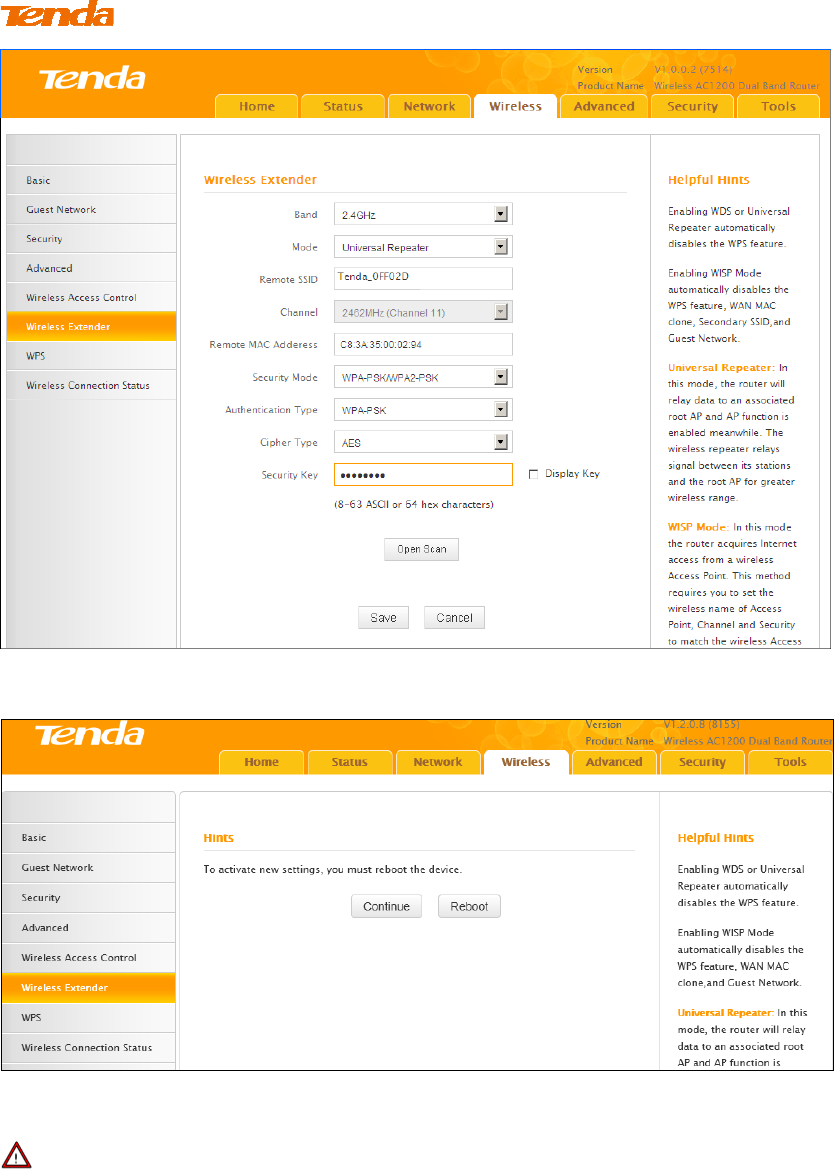Screen dimensions: 834x1175
Task: Select Basic in the top screenshot sidebar
Action: pyautogui.click(x=91, y=180)
